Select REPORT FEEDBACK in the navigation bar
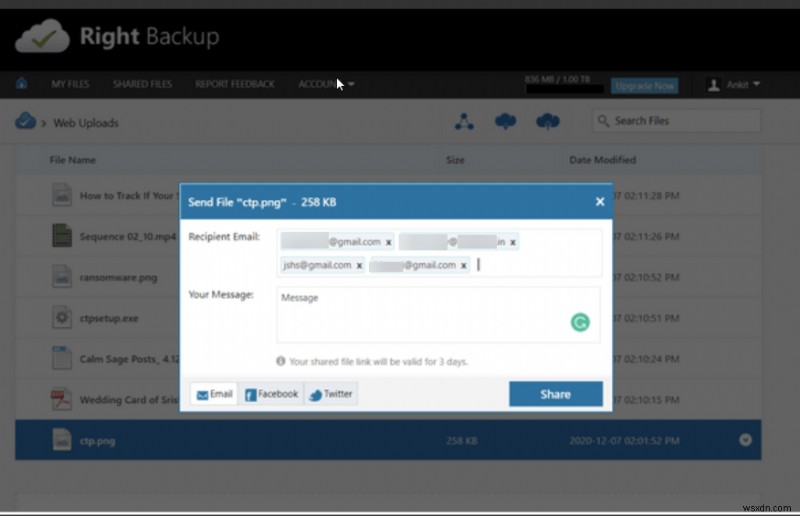Image resolution: width=800 pixels, height=516 pixels. [x=235, y=84]
